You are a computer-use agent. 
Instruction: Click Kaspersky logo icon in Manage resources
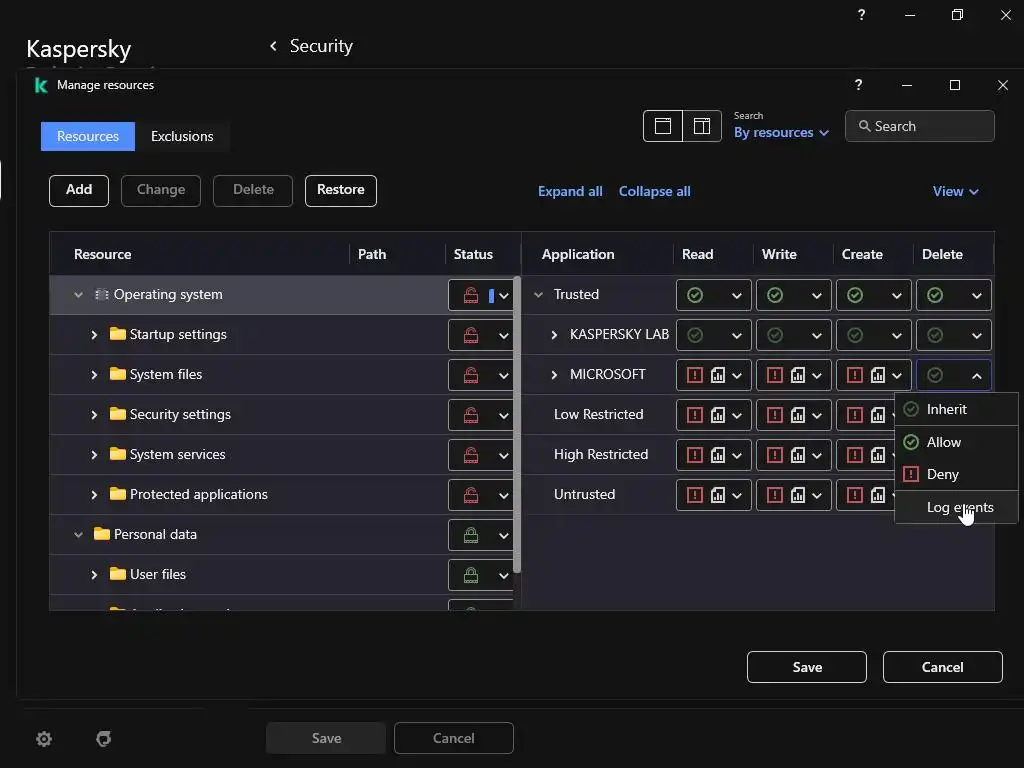[40, 86]
